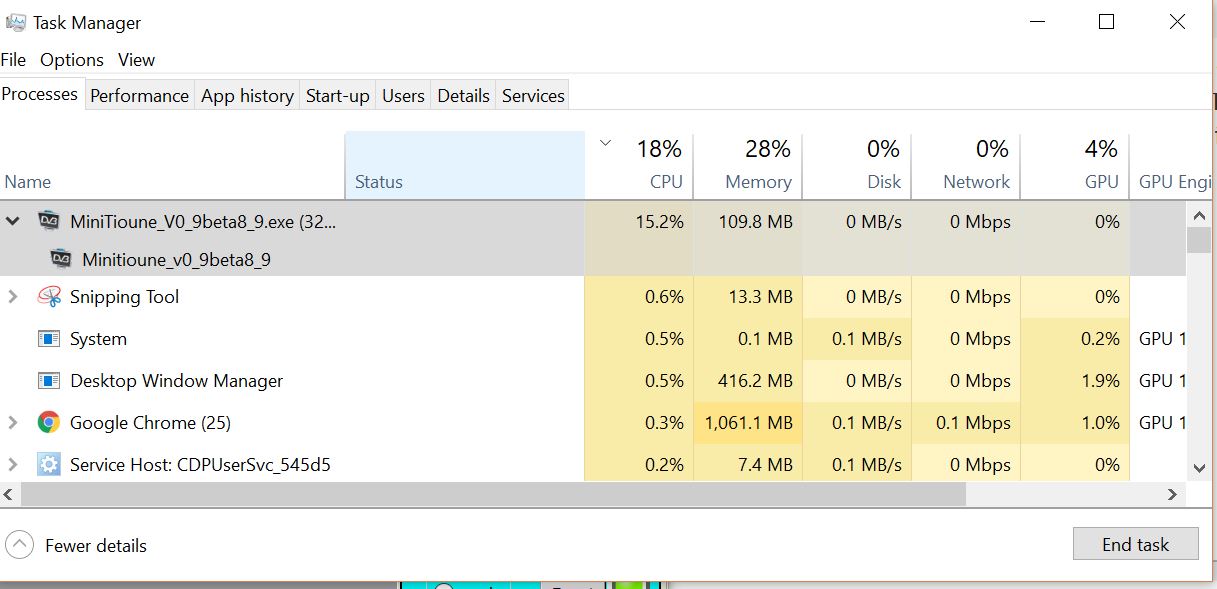
Task: Sort by the Disk column header
Action: [856, 166]
